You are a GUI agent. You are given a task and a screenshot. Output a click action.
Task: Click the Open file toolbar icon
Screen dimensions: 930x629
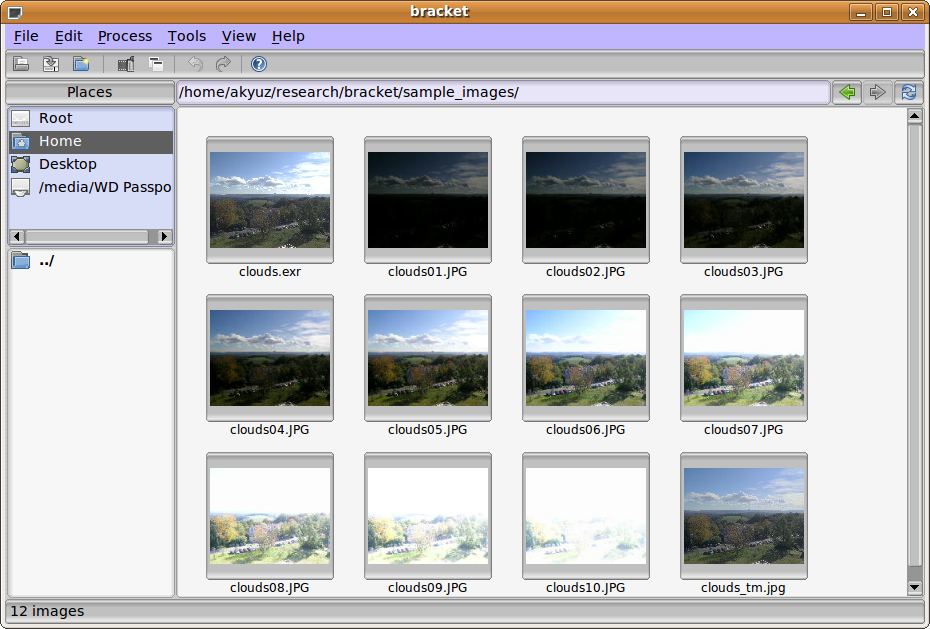pos(21,64)
